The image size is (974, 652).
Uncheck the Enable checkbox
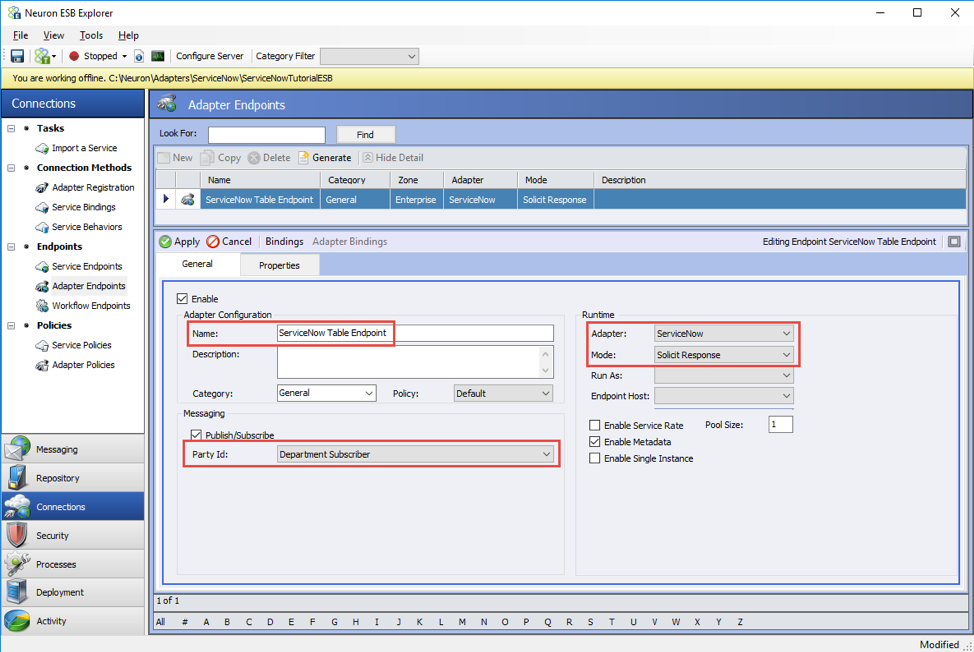coord(182,299)
